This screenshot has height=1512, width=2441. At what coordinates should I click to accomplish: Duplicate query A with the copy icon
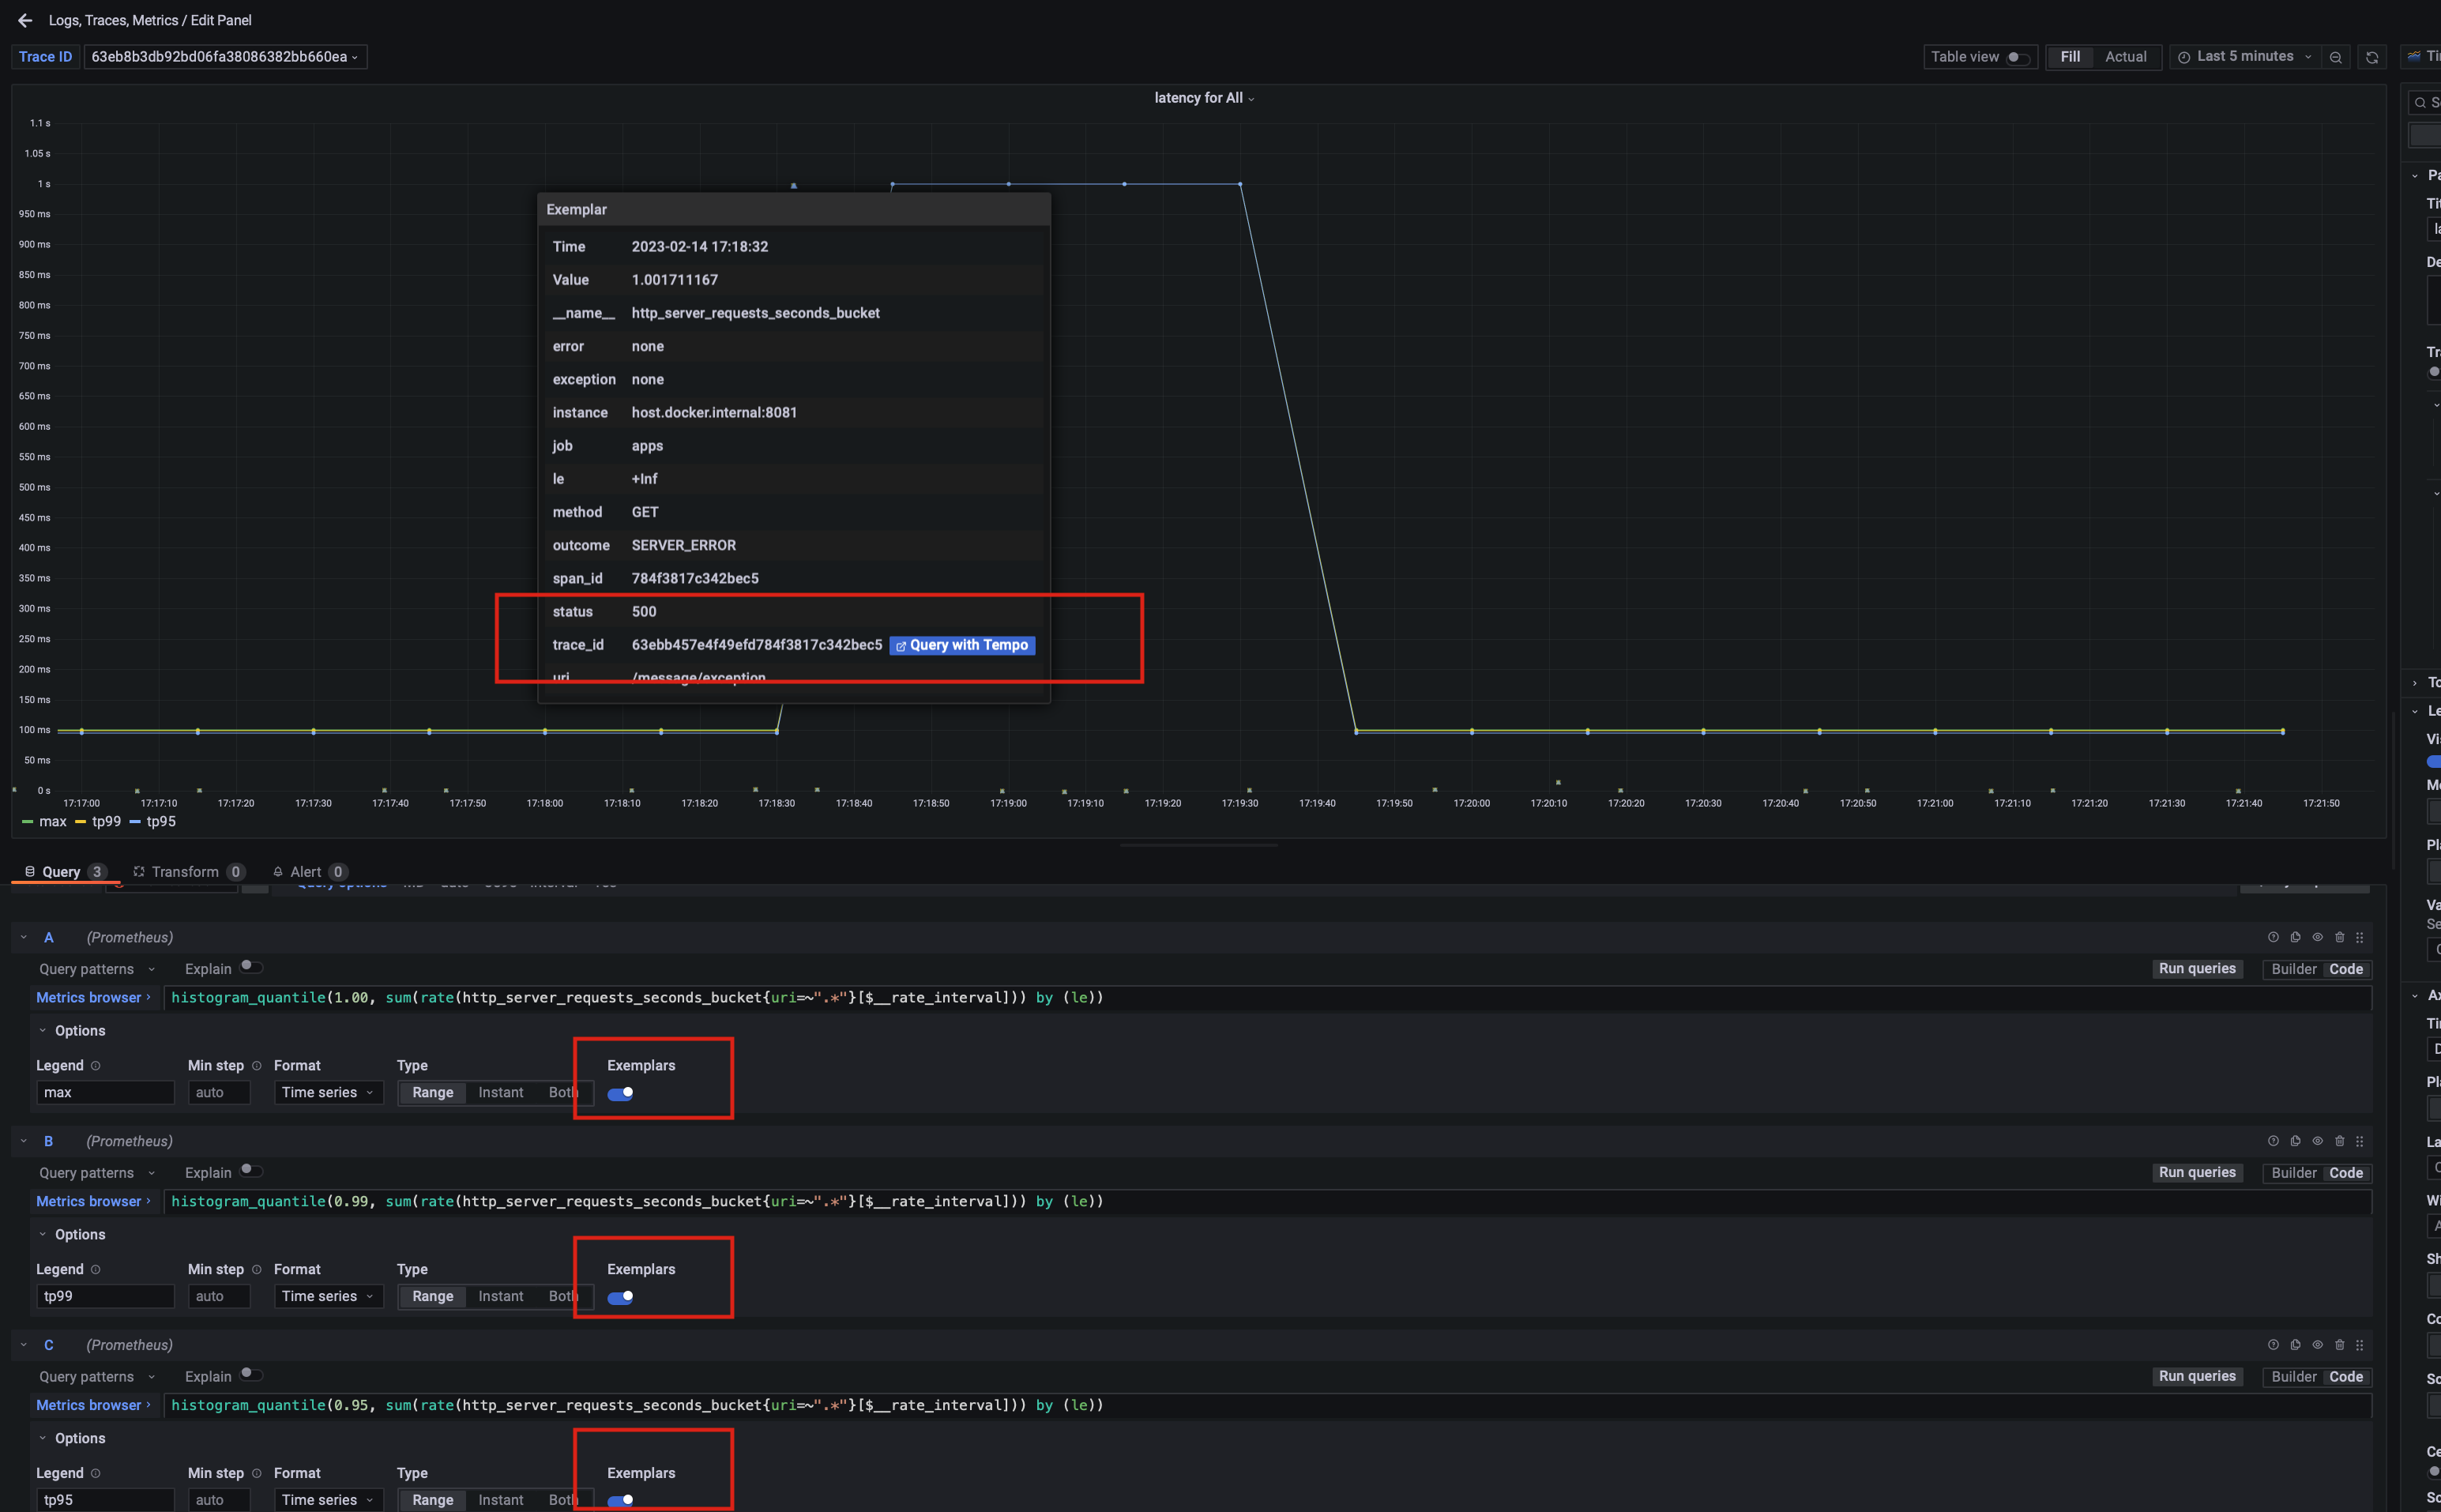coord(2295,937)
